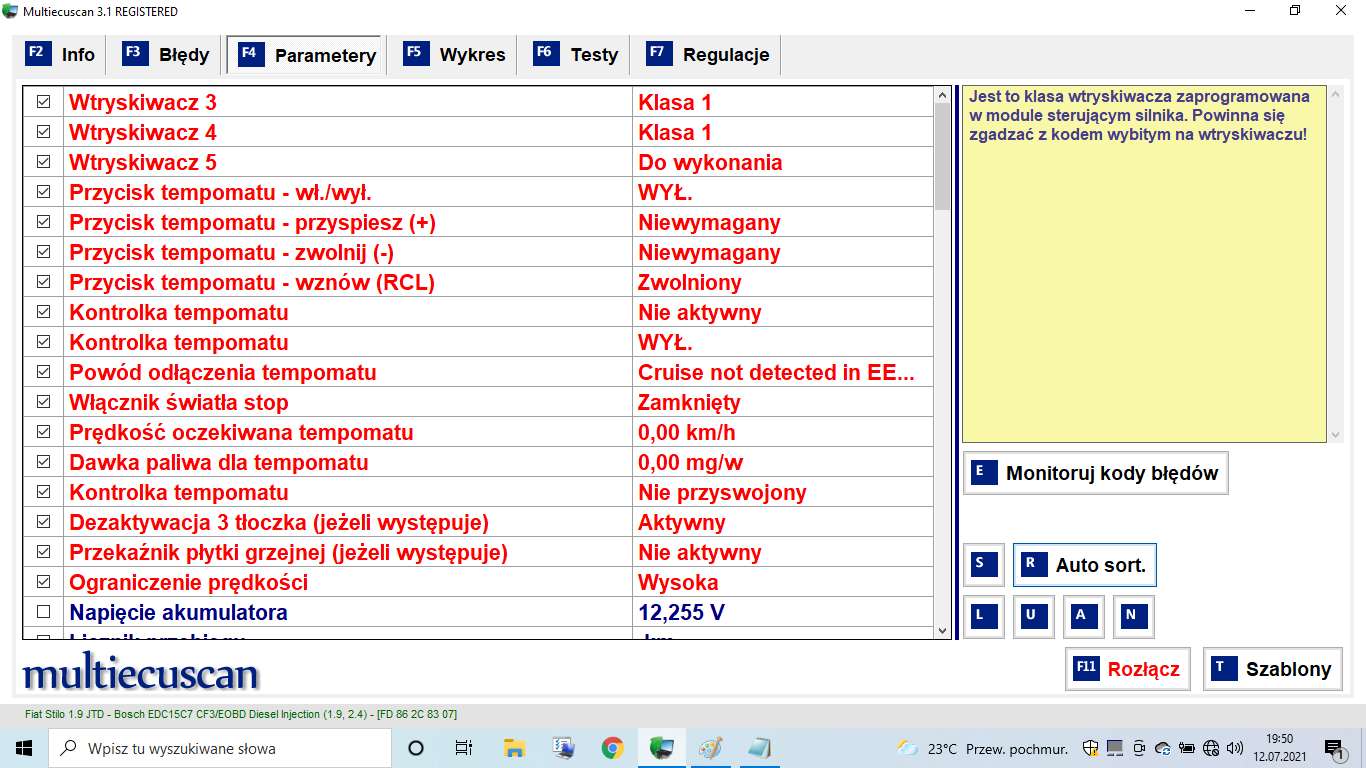Viewport: 1366px width, 768px height.
Task: Click the computer-with-tools taskbar icon
Action: point(563,748)
